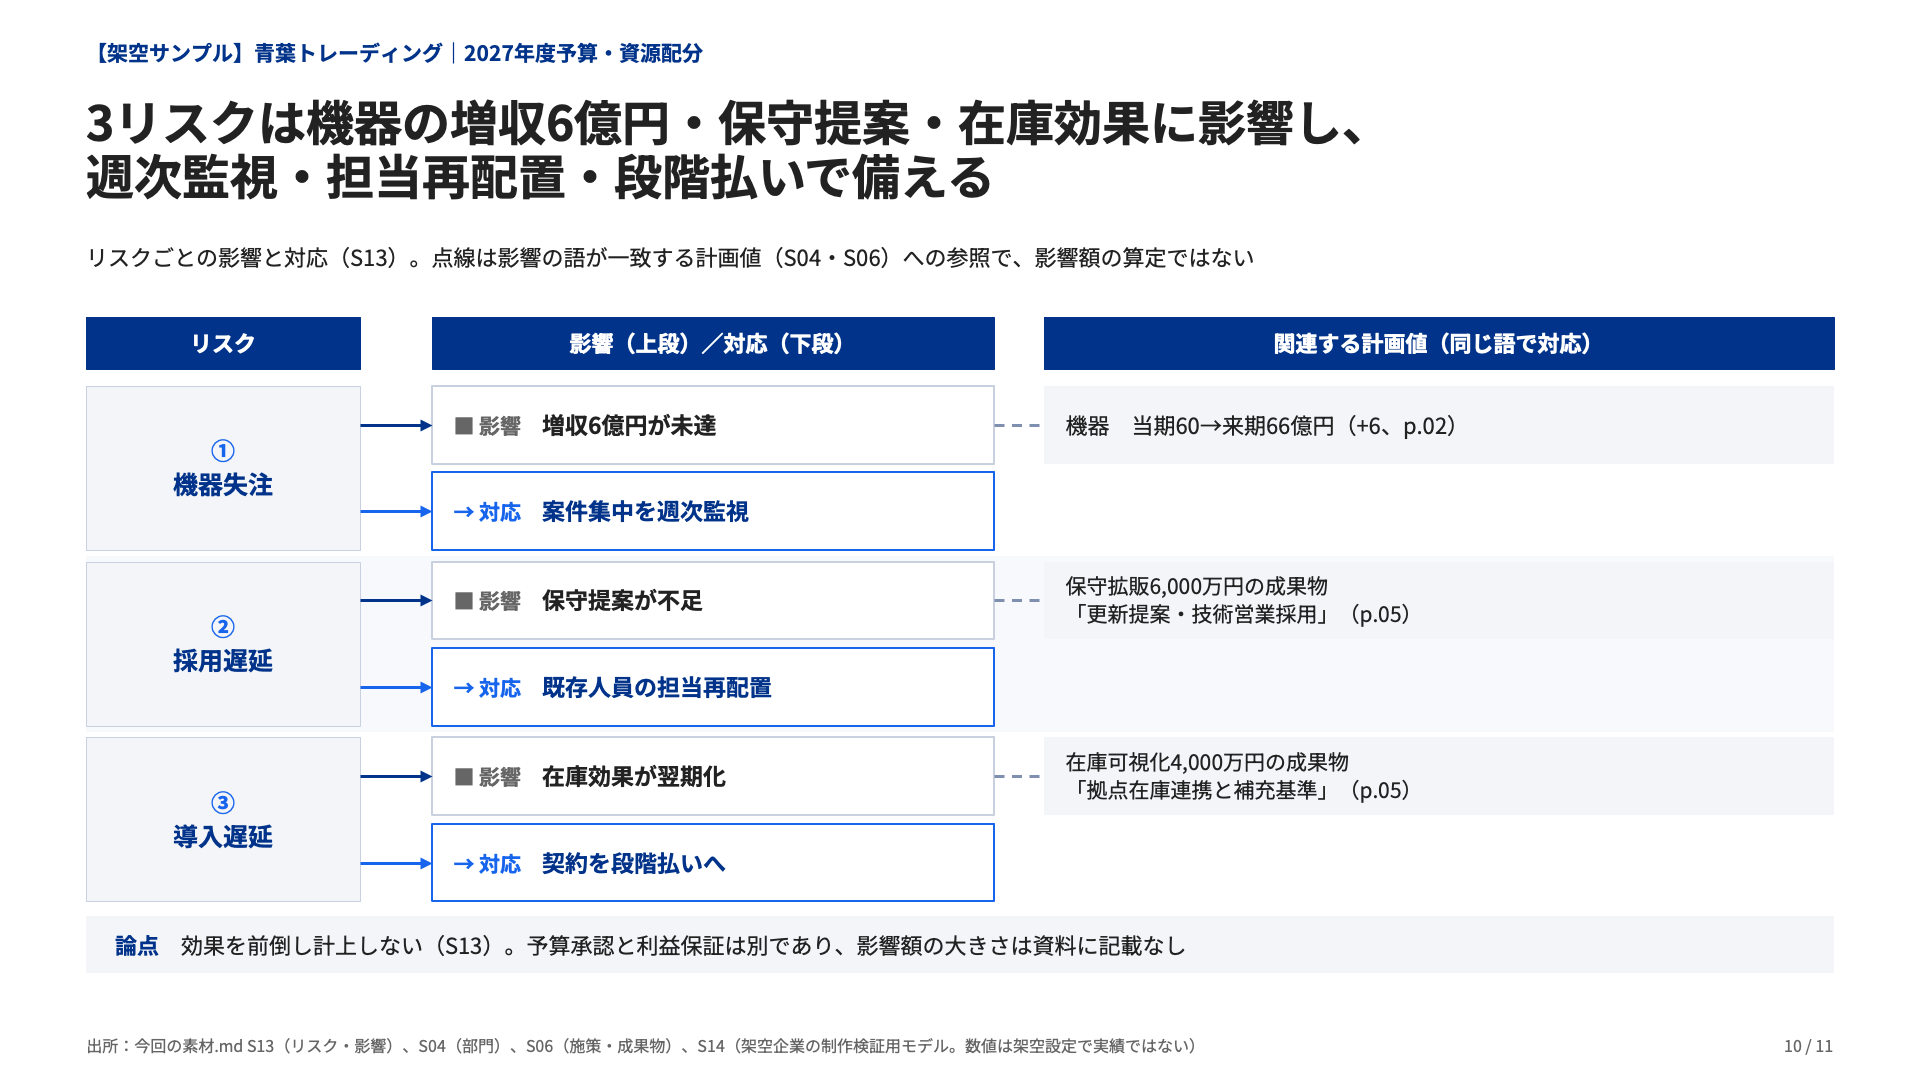Screen dimensions: 1920x1080
Task: Select the リスク column header
Action: click(223, 343)
